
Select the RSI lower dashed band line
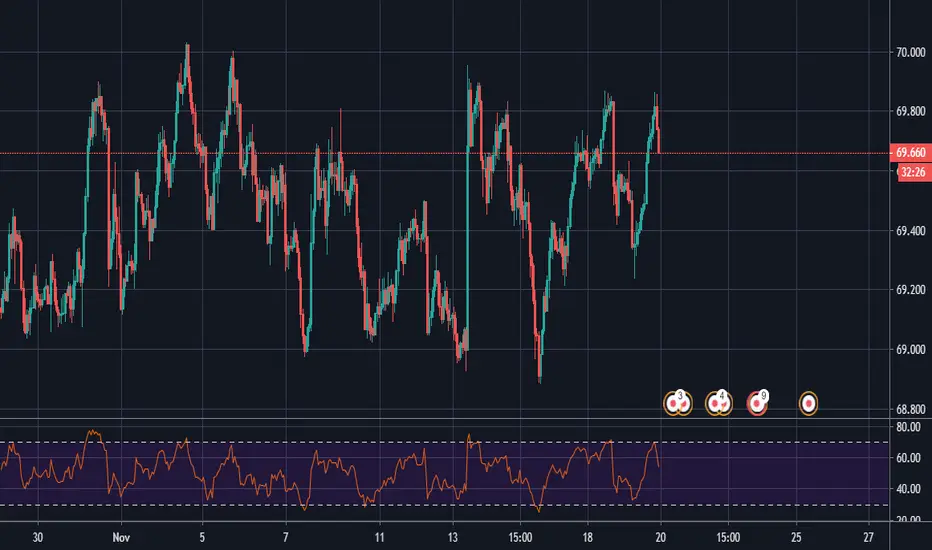[445, 505]
